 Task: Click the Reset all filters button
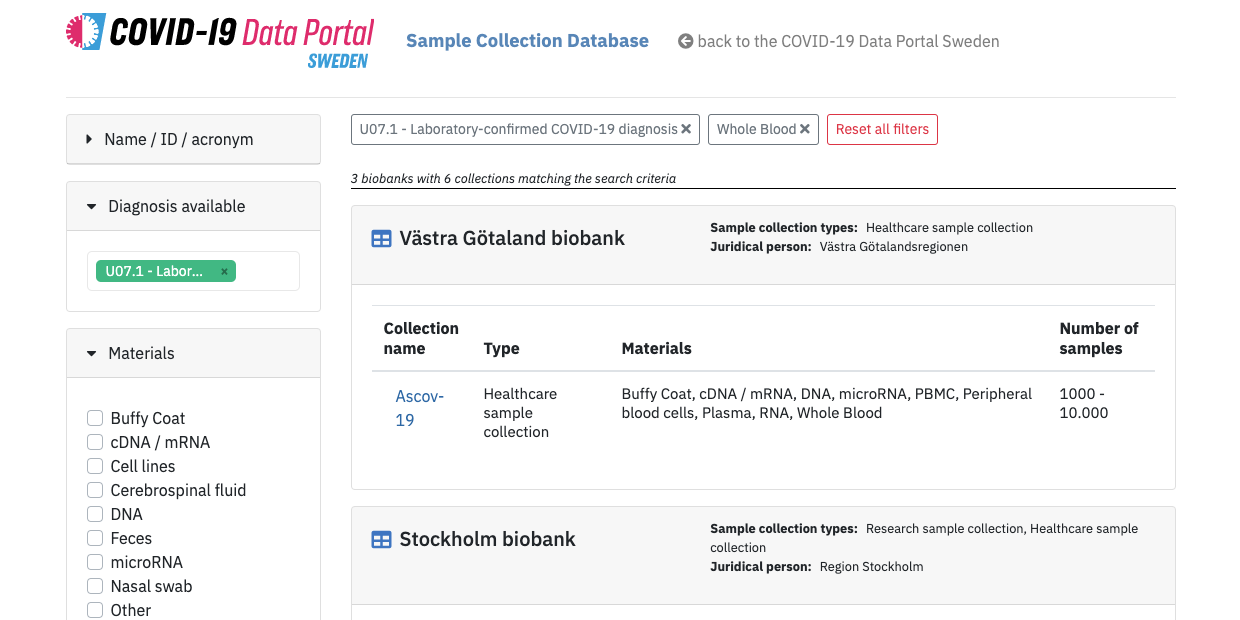pos(882,129)
